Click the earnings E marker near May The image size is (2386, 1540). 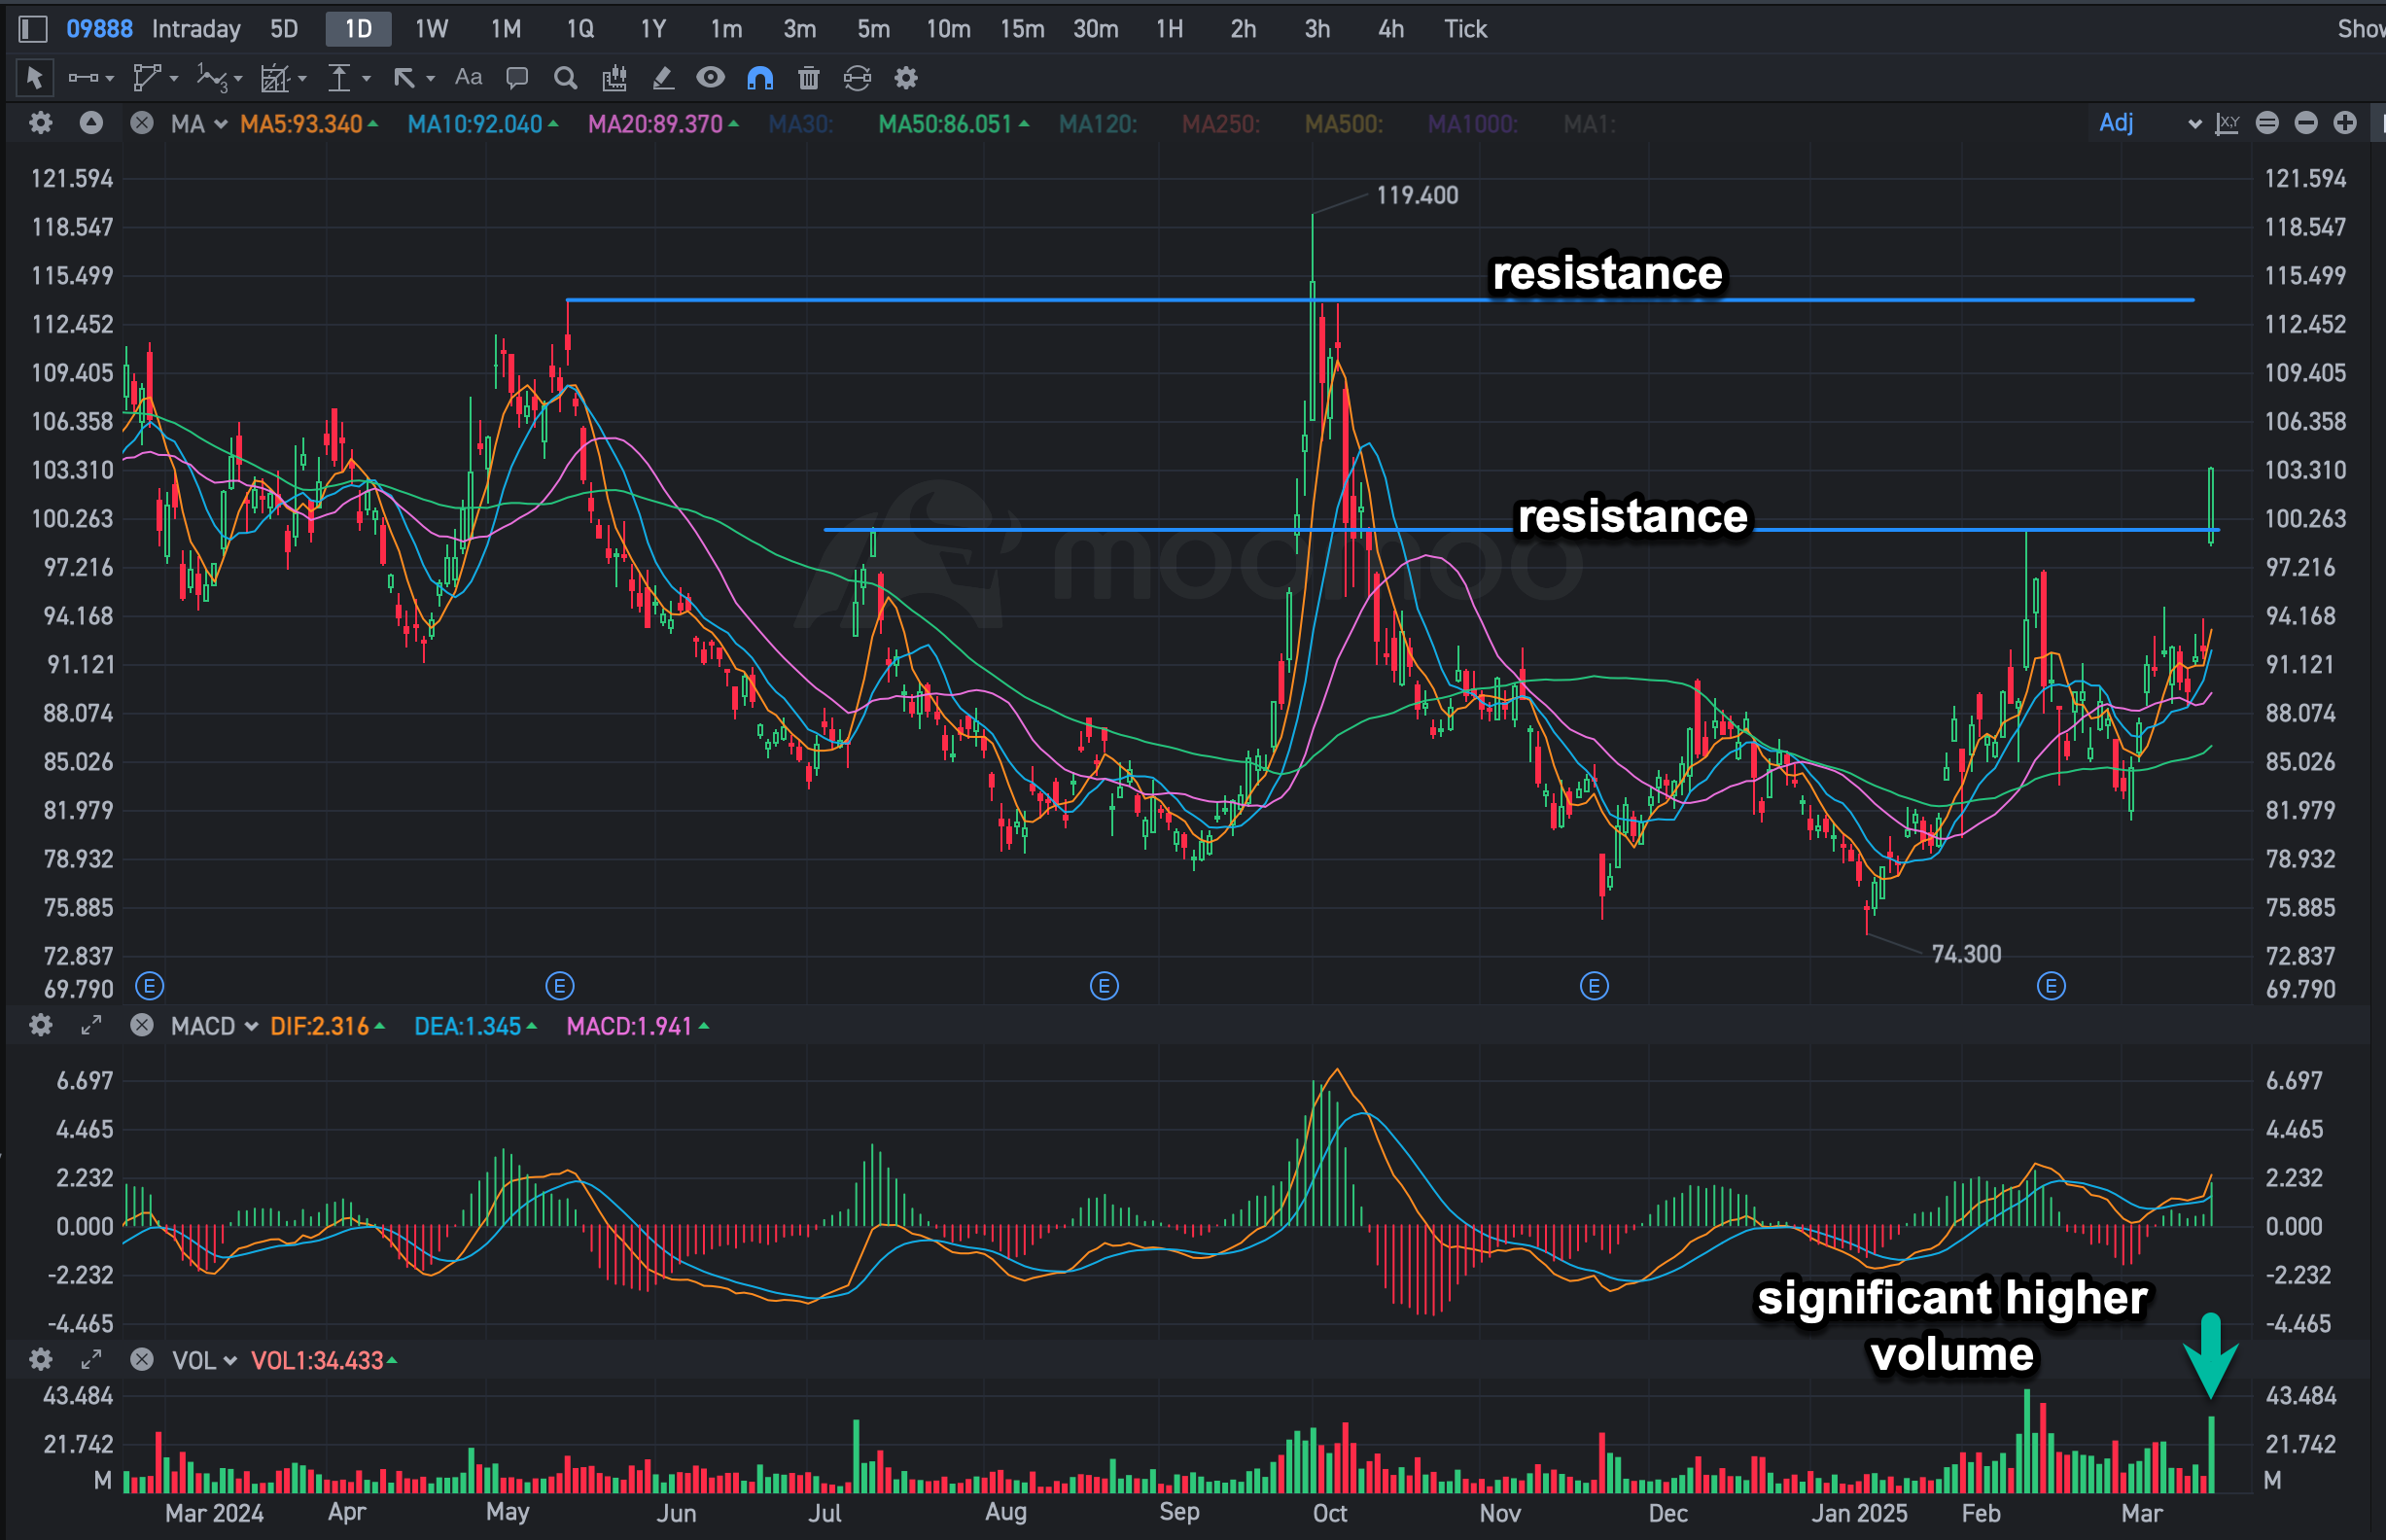[559, 987]
